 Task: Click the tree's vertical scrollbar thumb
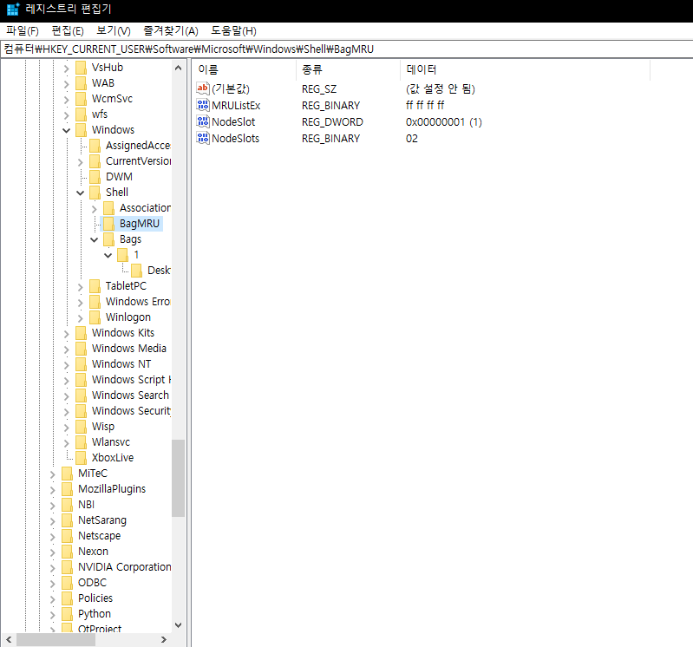tap(178, 478)
